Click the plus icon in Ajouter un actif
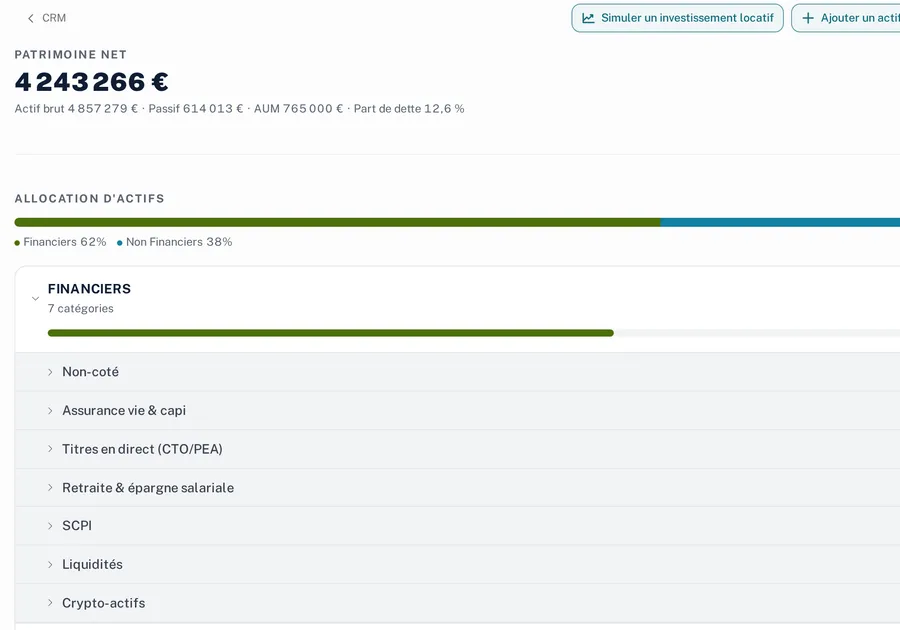The width and height of the screenshot is (900, 630). [x=808, y=18]
